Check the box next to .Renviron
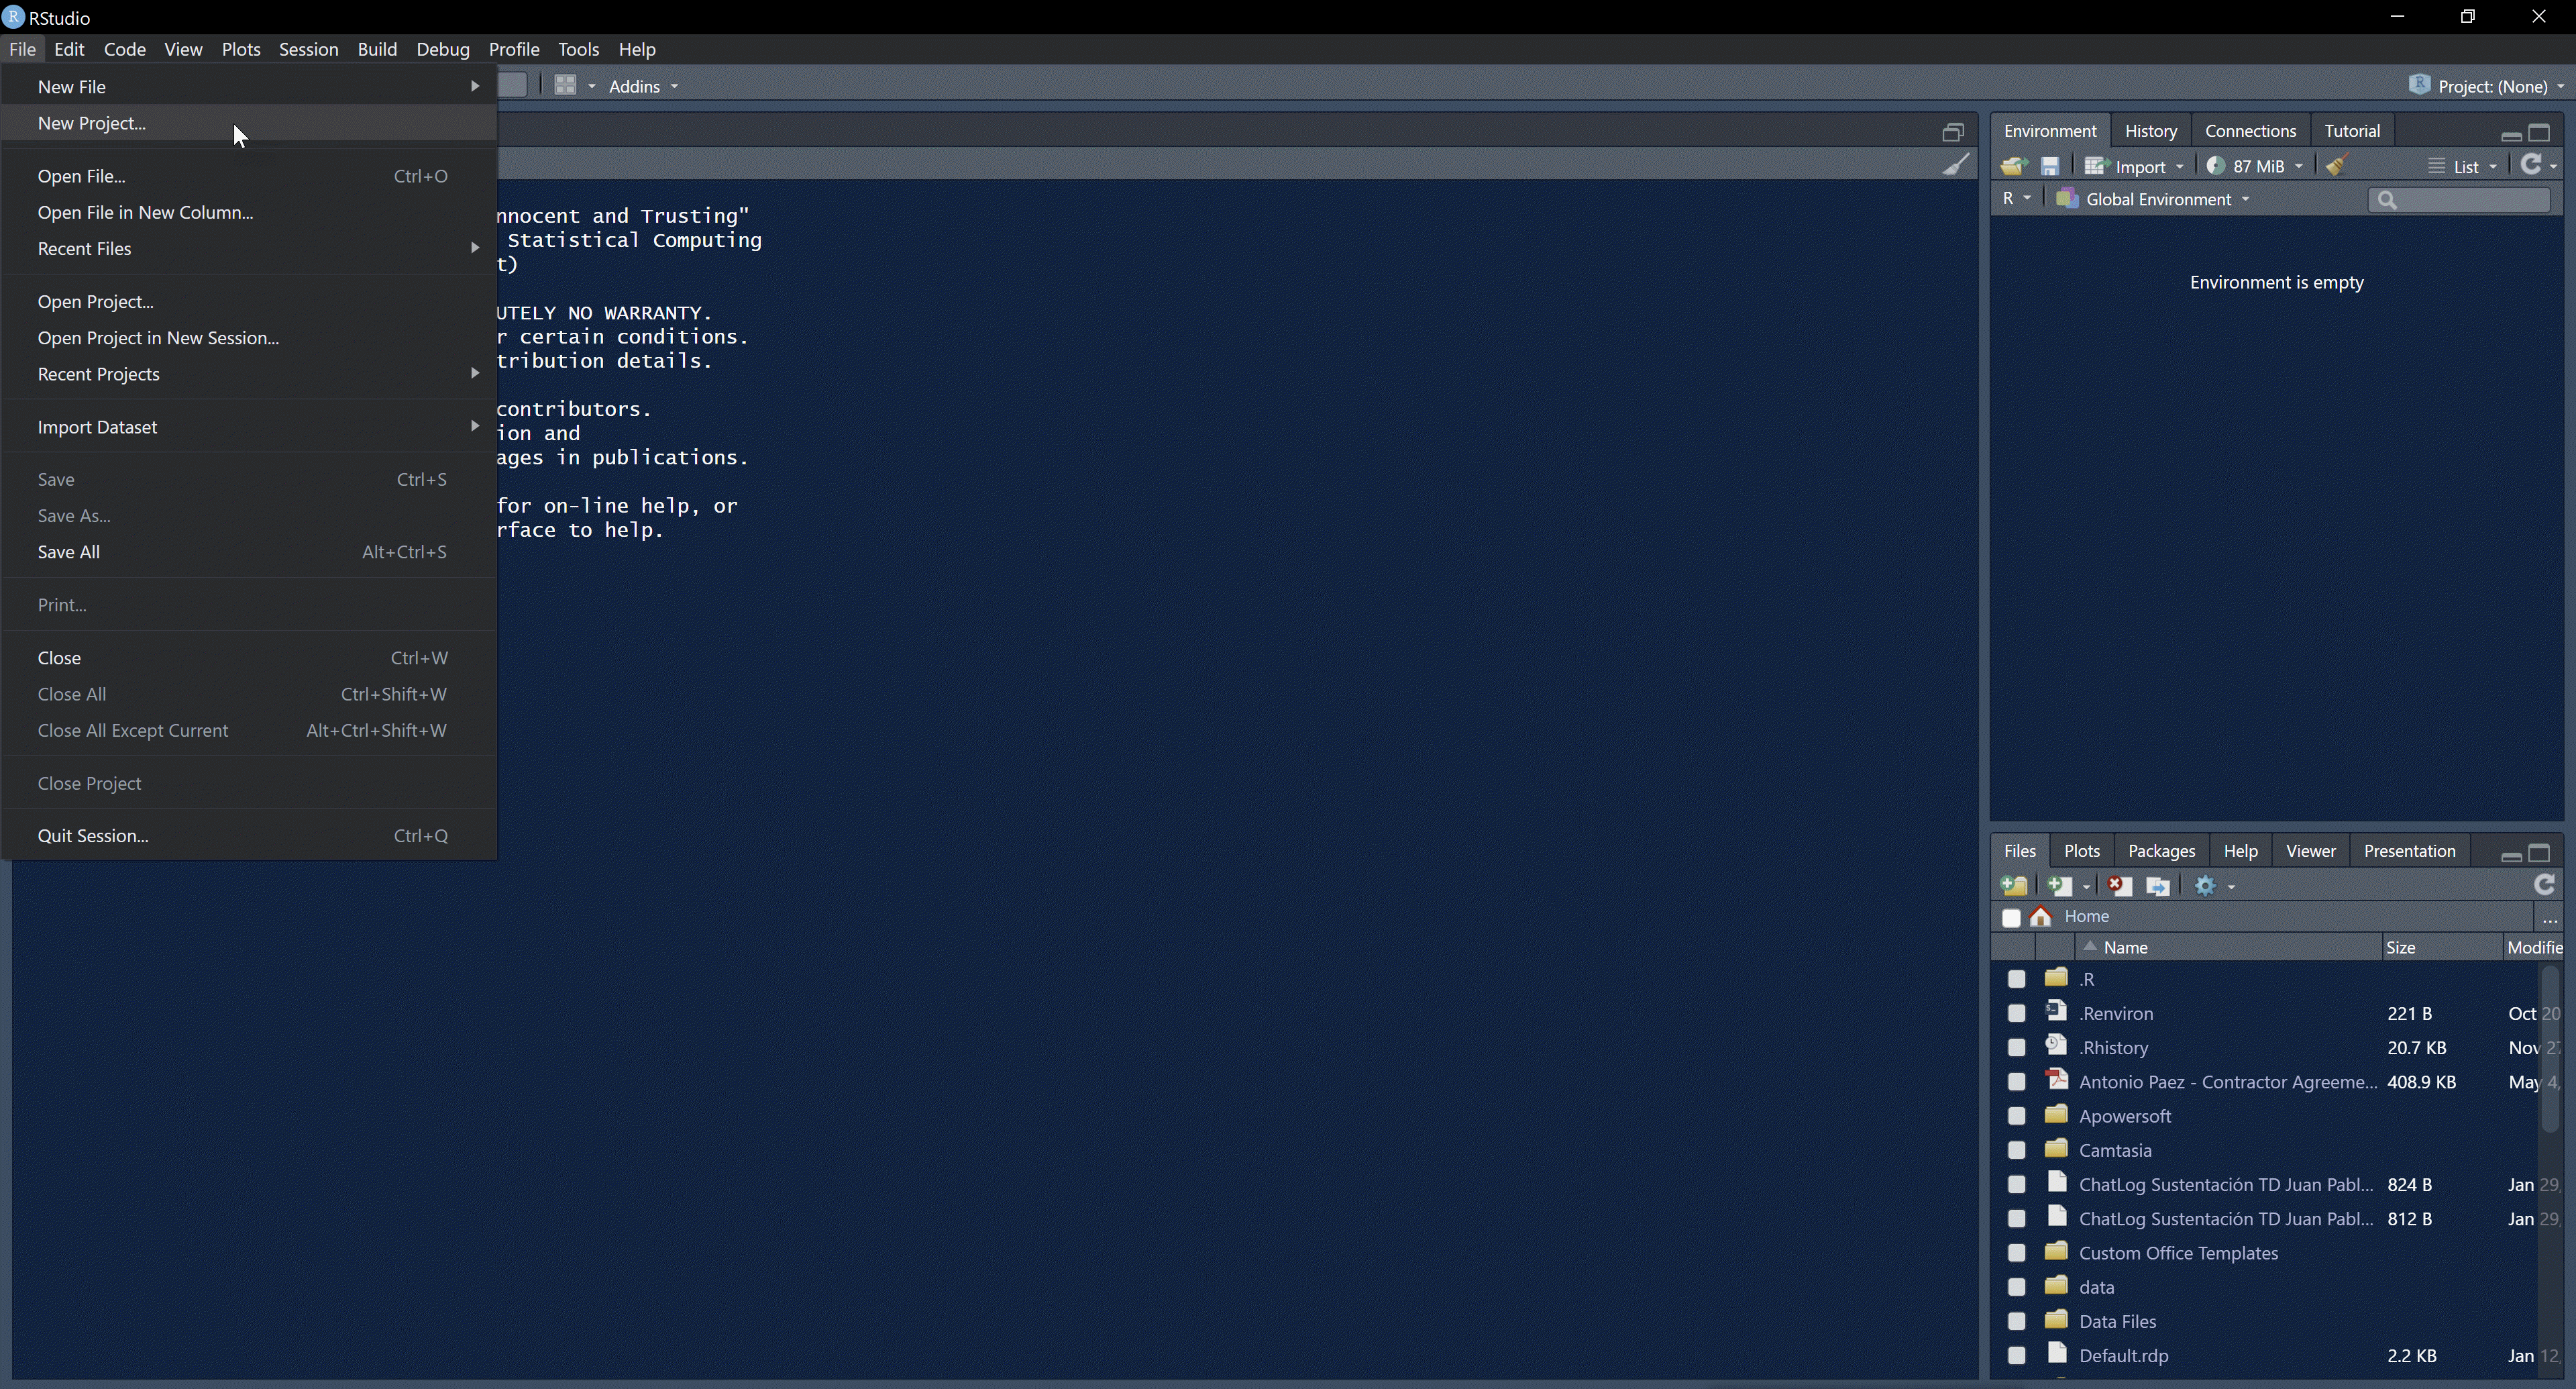 point(2016,1014)
